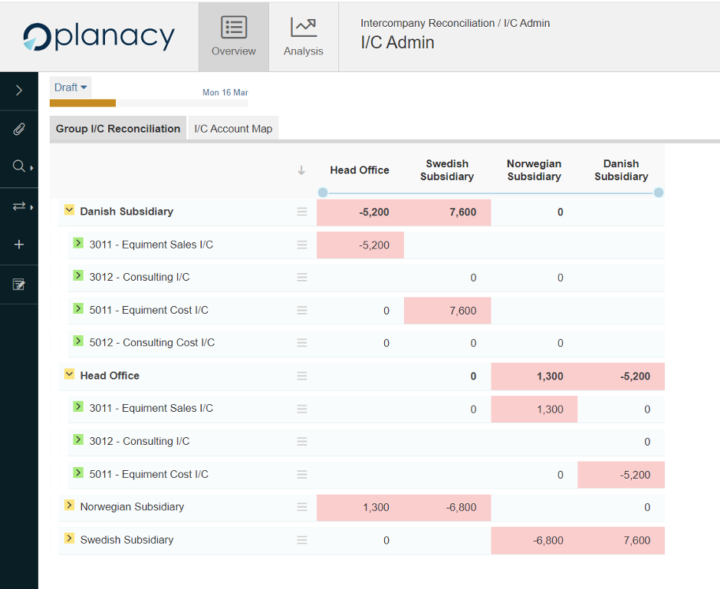Click the down arrow sort icon in header
This screenshot has width=720, height=589.
(x=301, y=171)
